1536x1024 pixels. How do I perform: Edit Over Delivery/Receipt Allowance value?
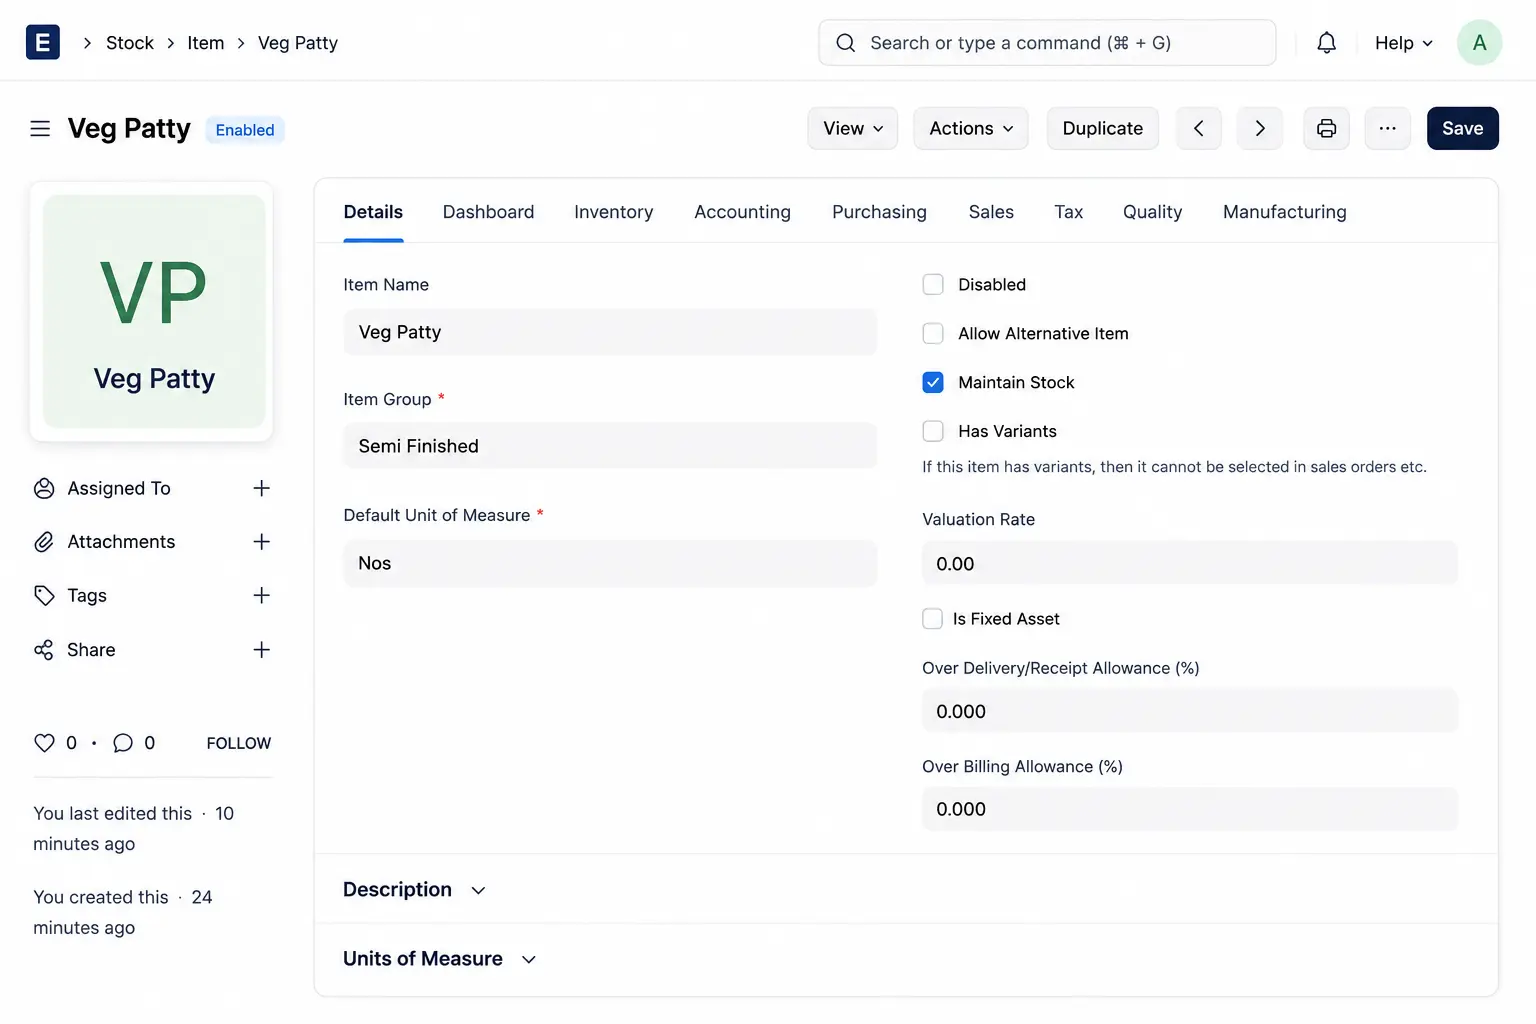click(1190, 711)
